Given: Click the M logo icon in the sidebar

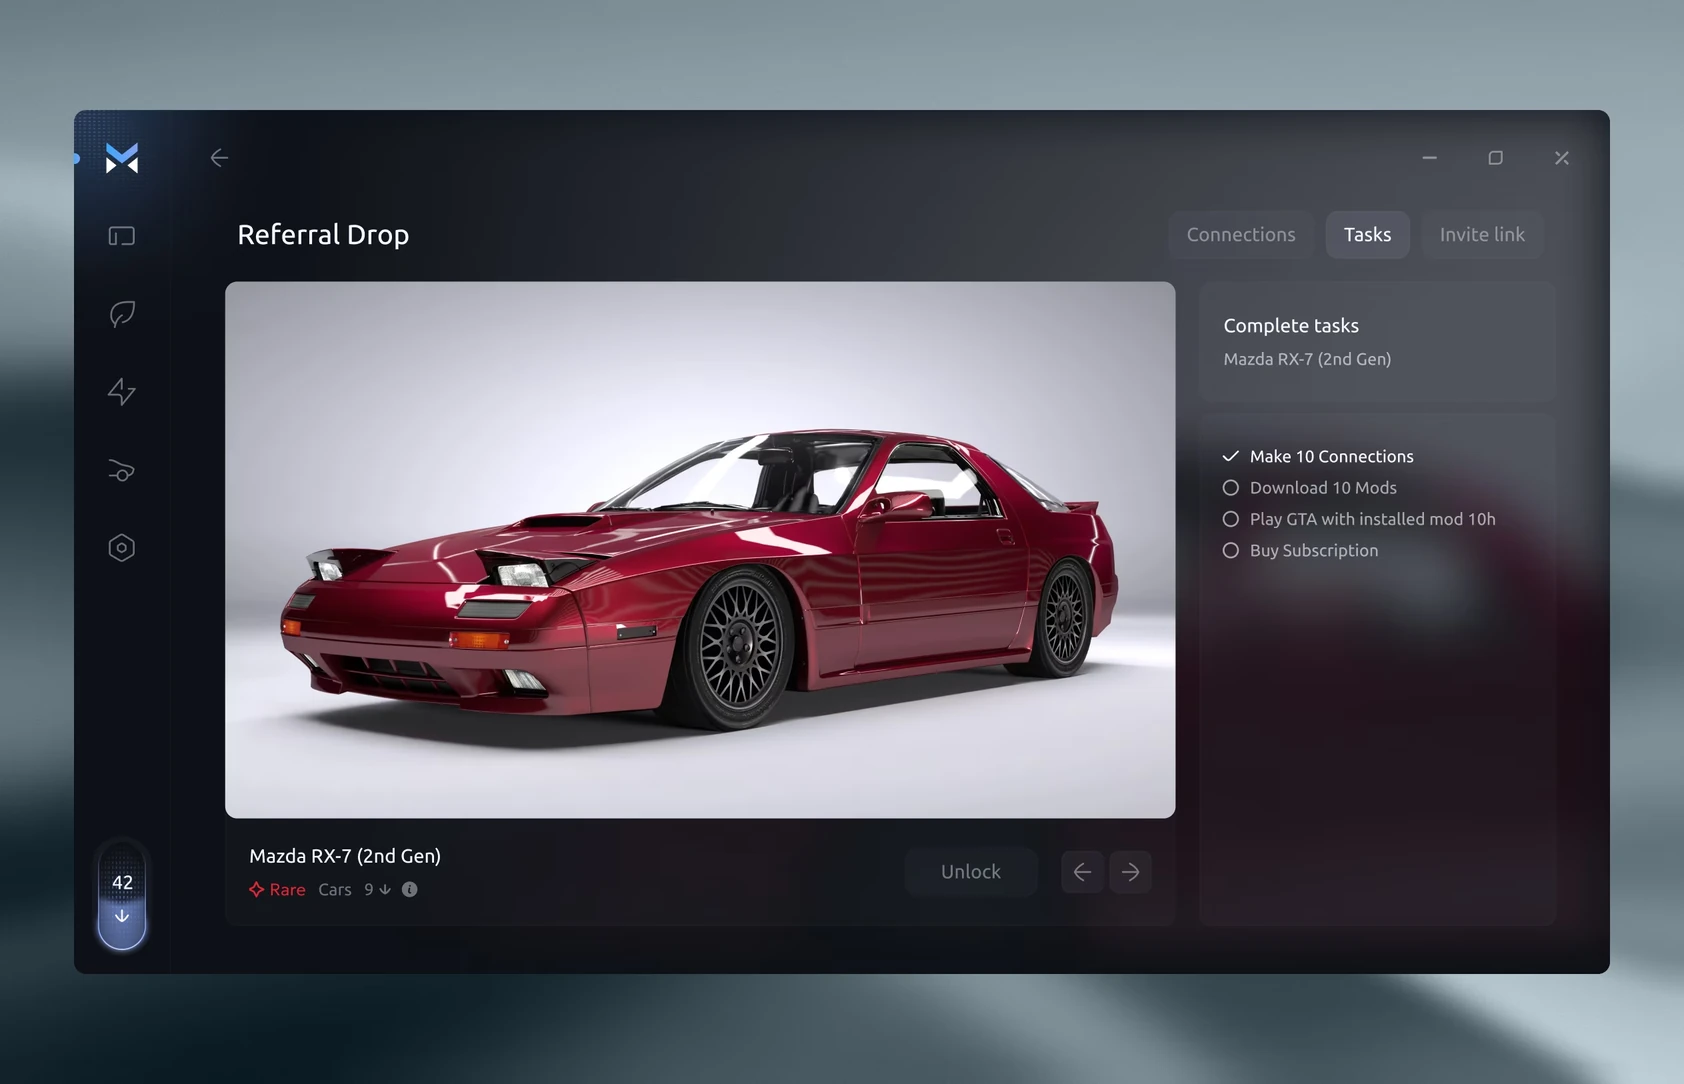Looking at the screenshot, I should coord(122,158).
